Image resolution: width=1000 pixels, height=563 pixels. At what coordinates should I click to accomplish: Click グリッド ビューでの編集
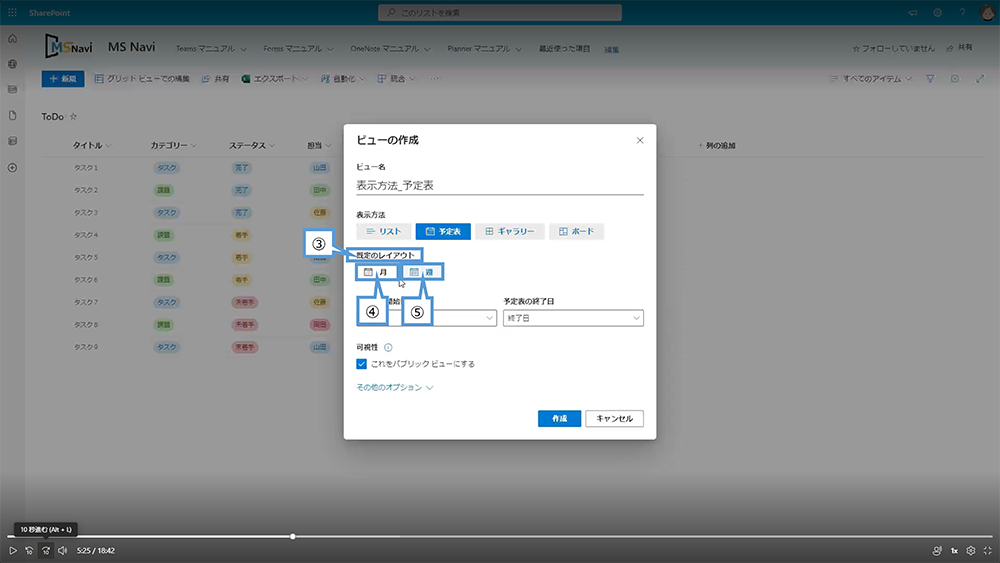click(142, 79)
